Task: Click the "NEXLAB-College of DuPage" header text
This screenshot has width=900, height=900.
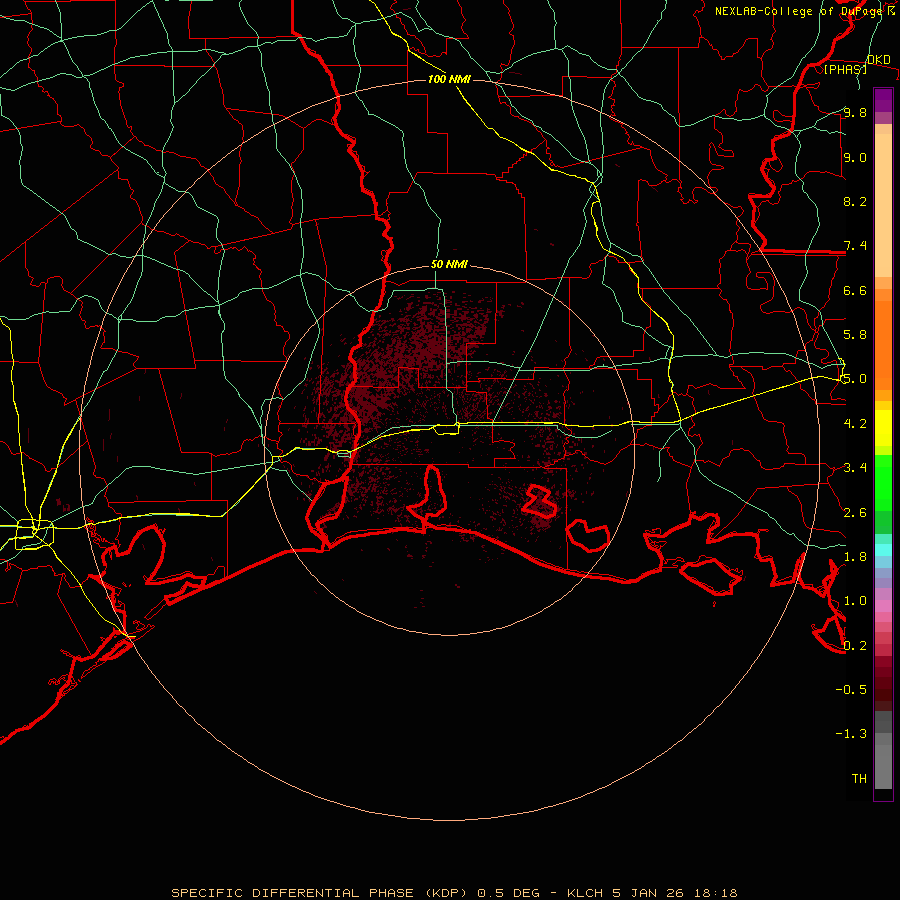Action: [800, 11]
